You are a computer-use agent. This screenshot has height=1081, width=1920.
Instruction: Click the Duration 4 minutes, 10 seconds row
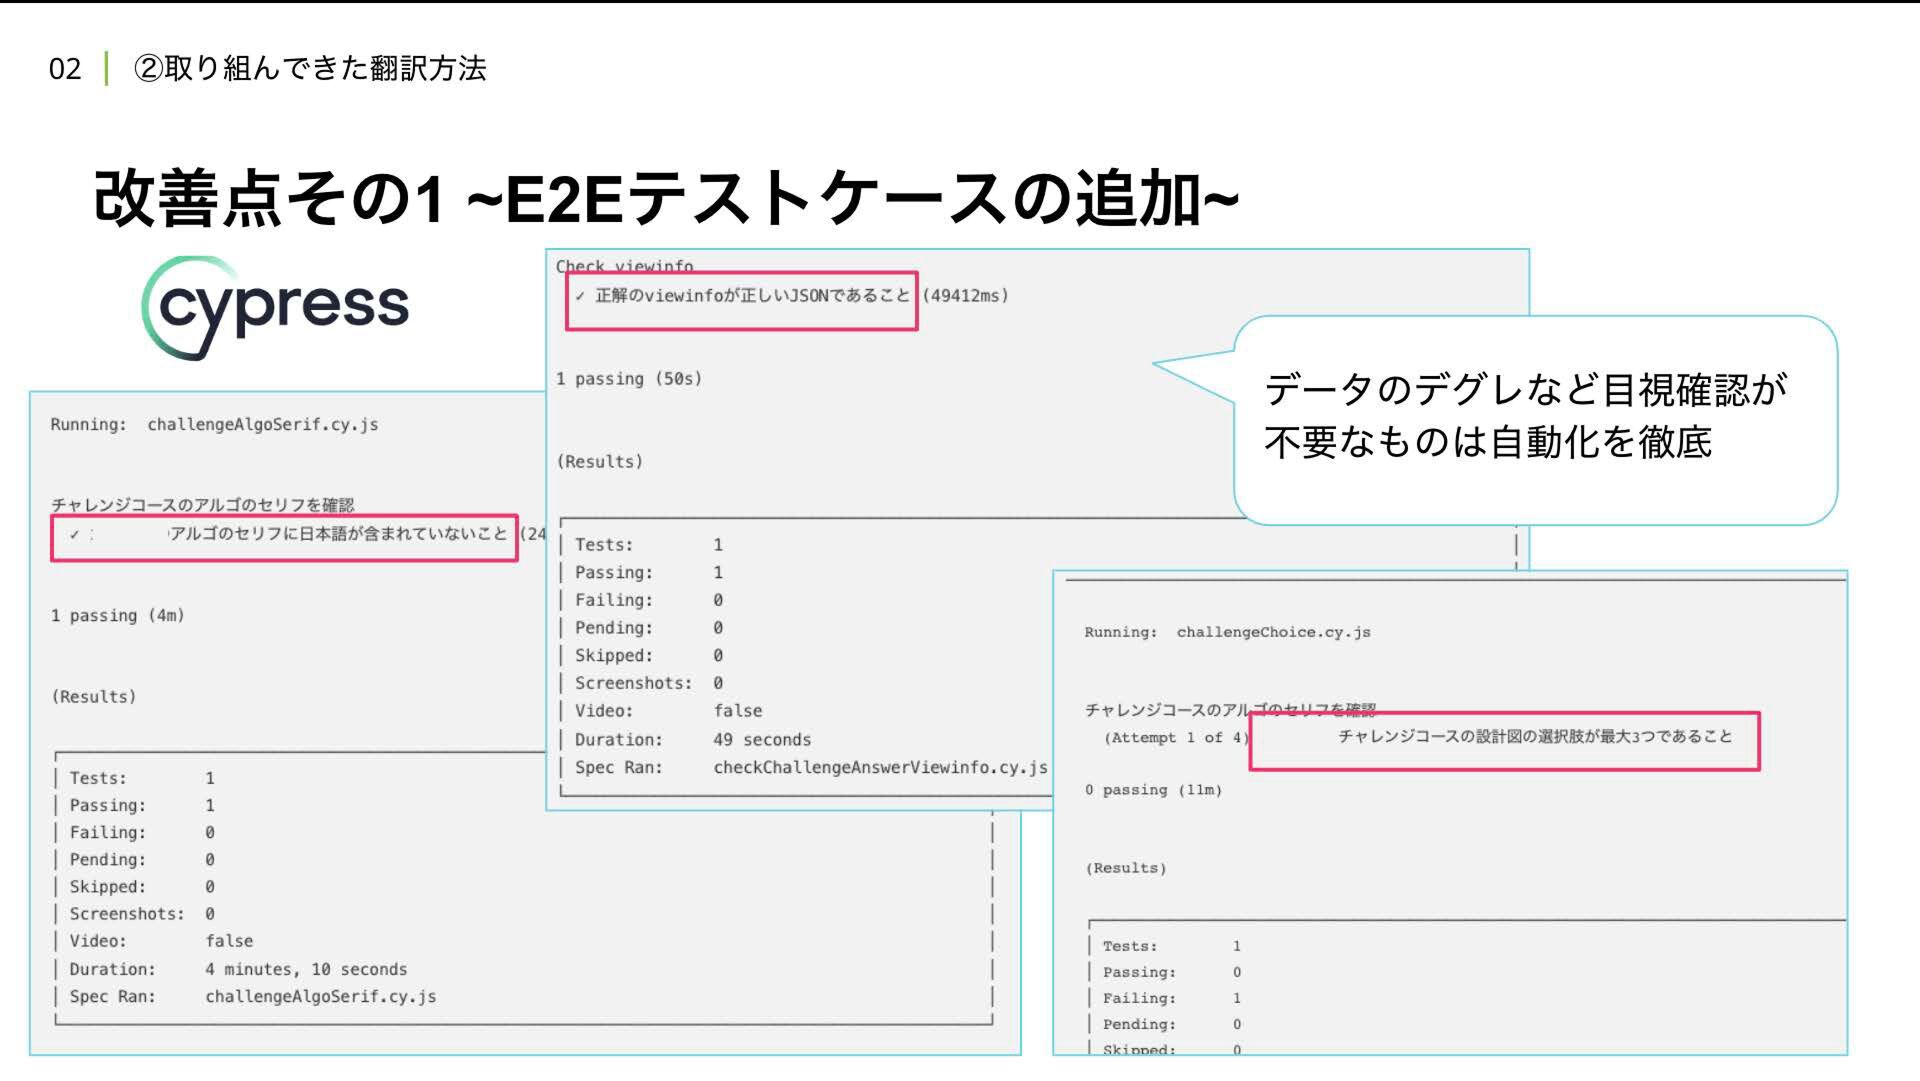click(238, 970)
